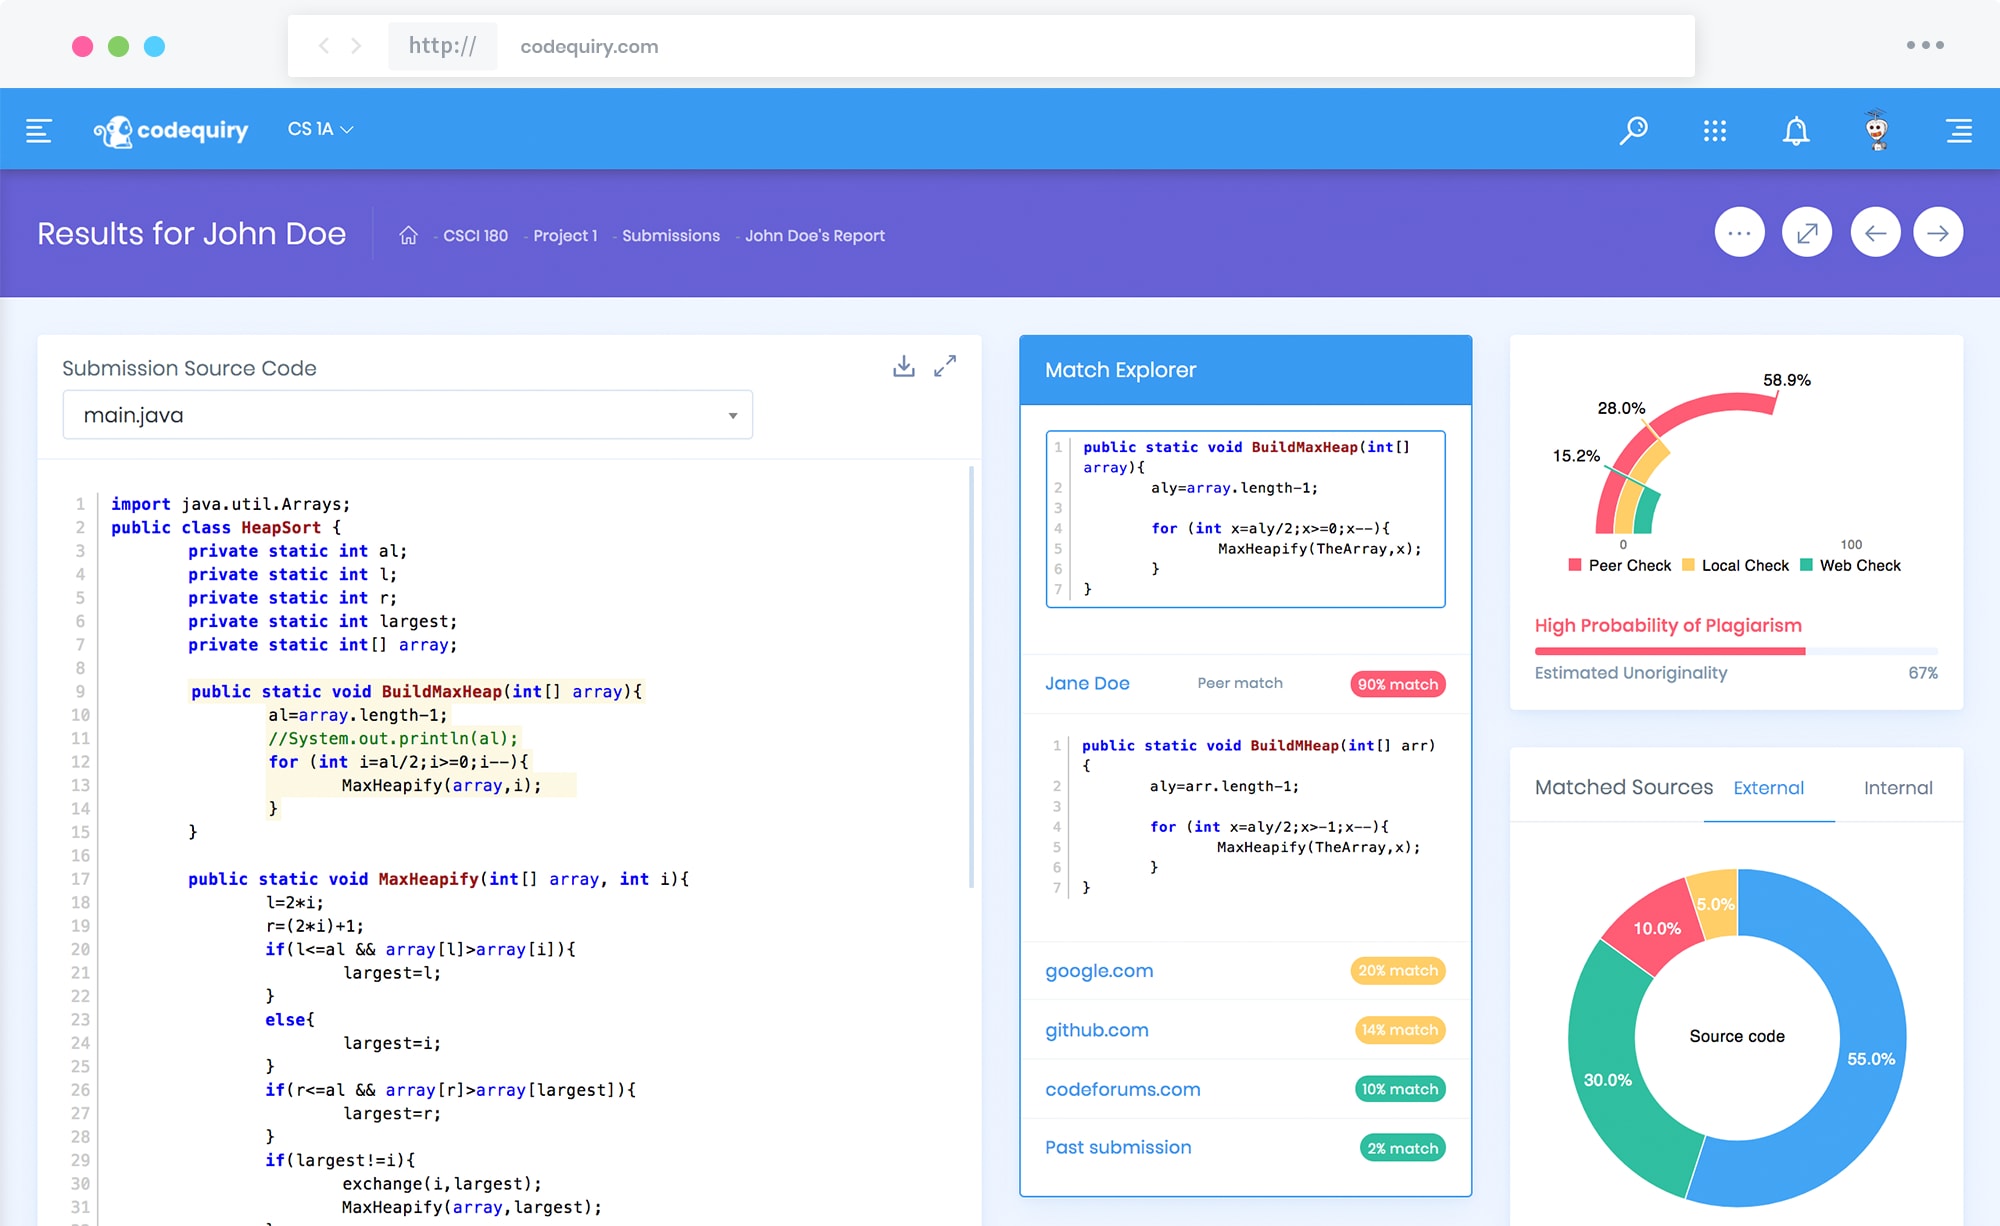Screen dimensions: 2000x1226
Task: View notifications via the bell icon
Action: [x=1795, y=130]
